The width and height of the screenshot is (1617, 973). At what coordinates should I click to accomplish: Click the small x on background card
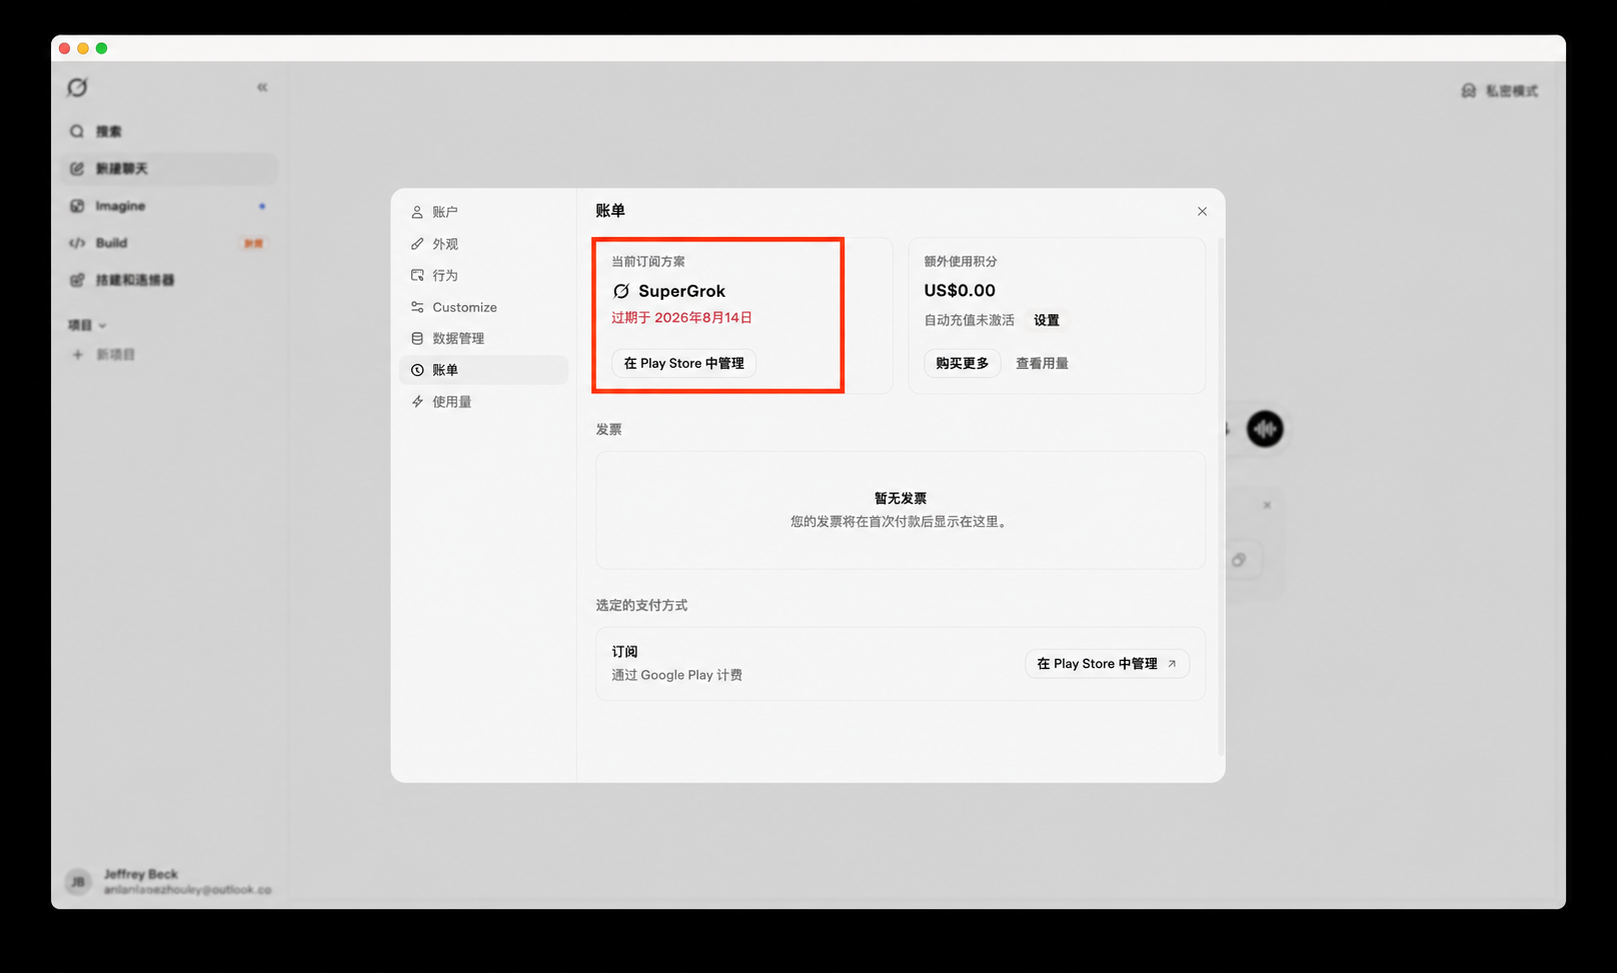(x=1267, y=505)
